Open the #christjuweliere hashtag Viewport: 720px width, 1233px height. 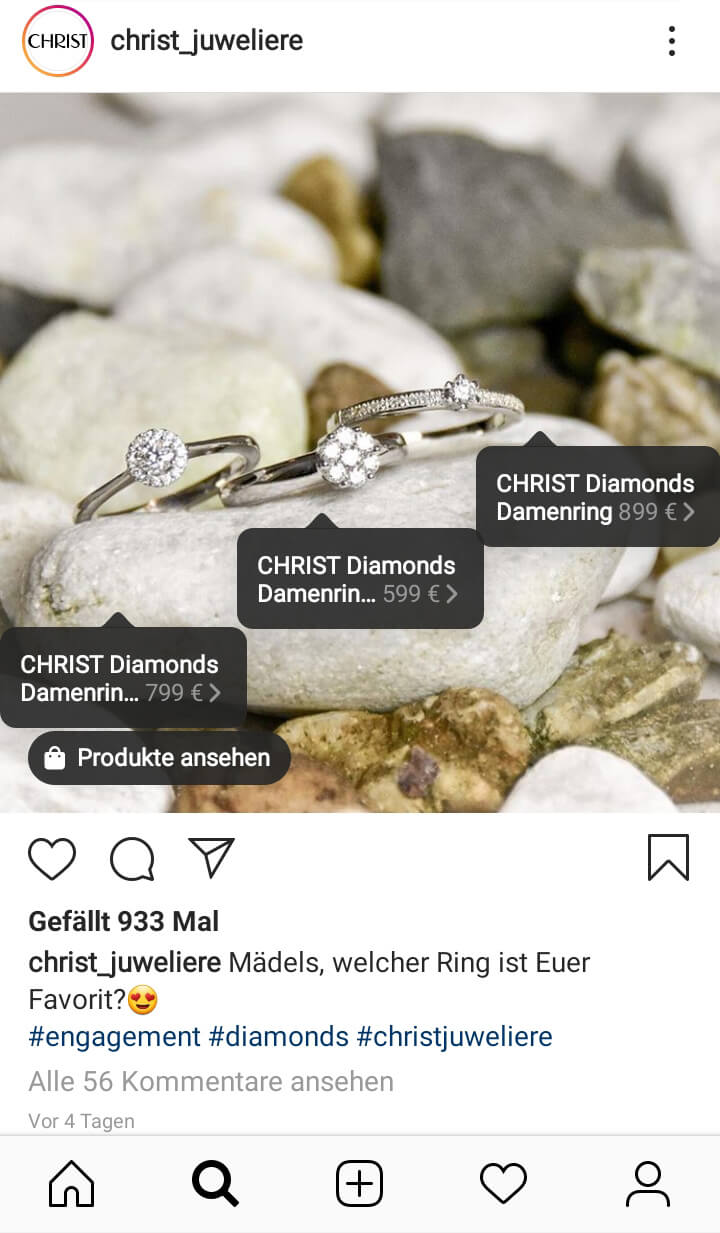point(455,1036)
